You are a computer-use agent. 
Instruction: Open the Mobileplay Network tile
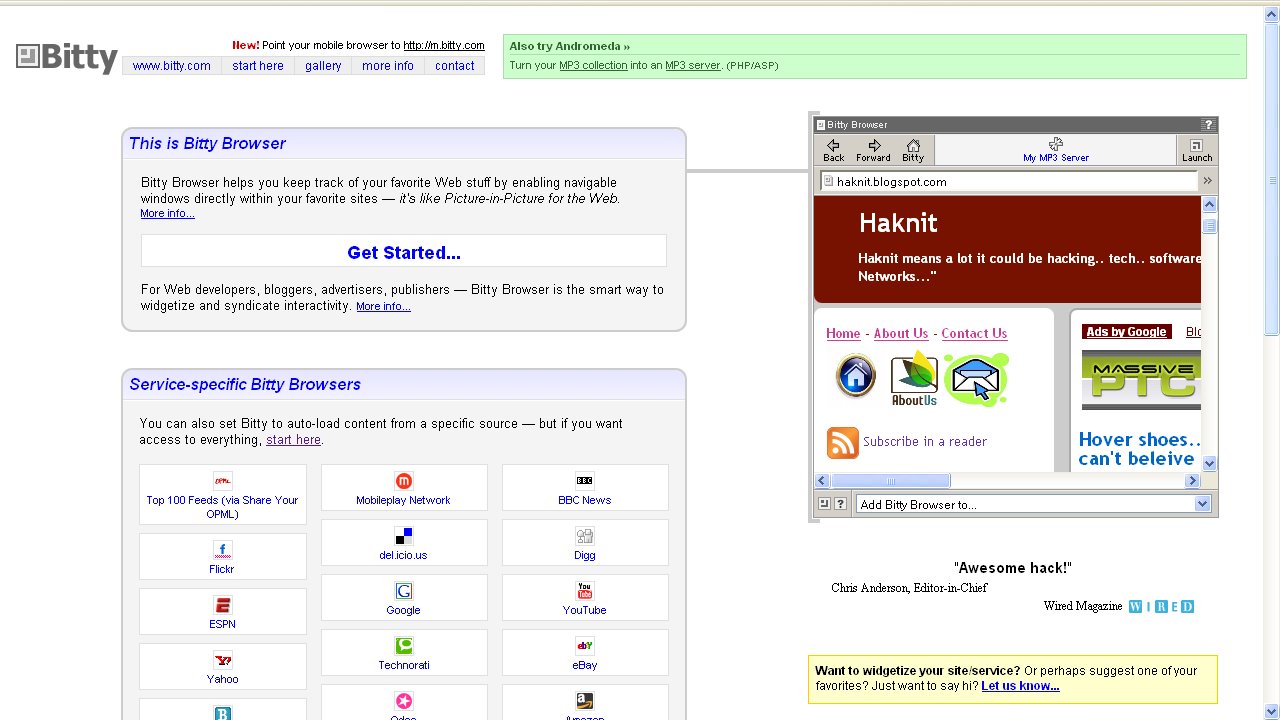click(403, 488)
